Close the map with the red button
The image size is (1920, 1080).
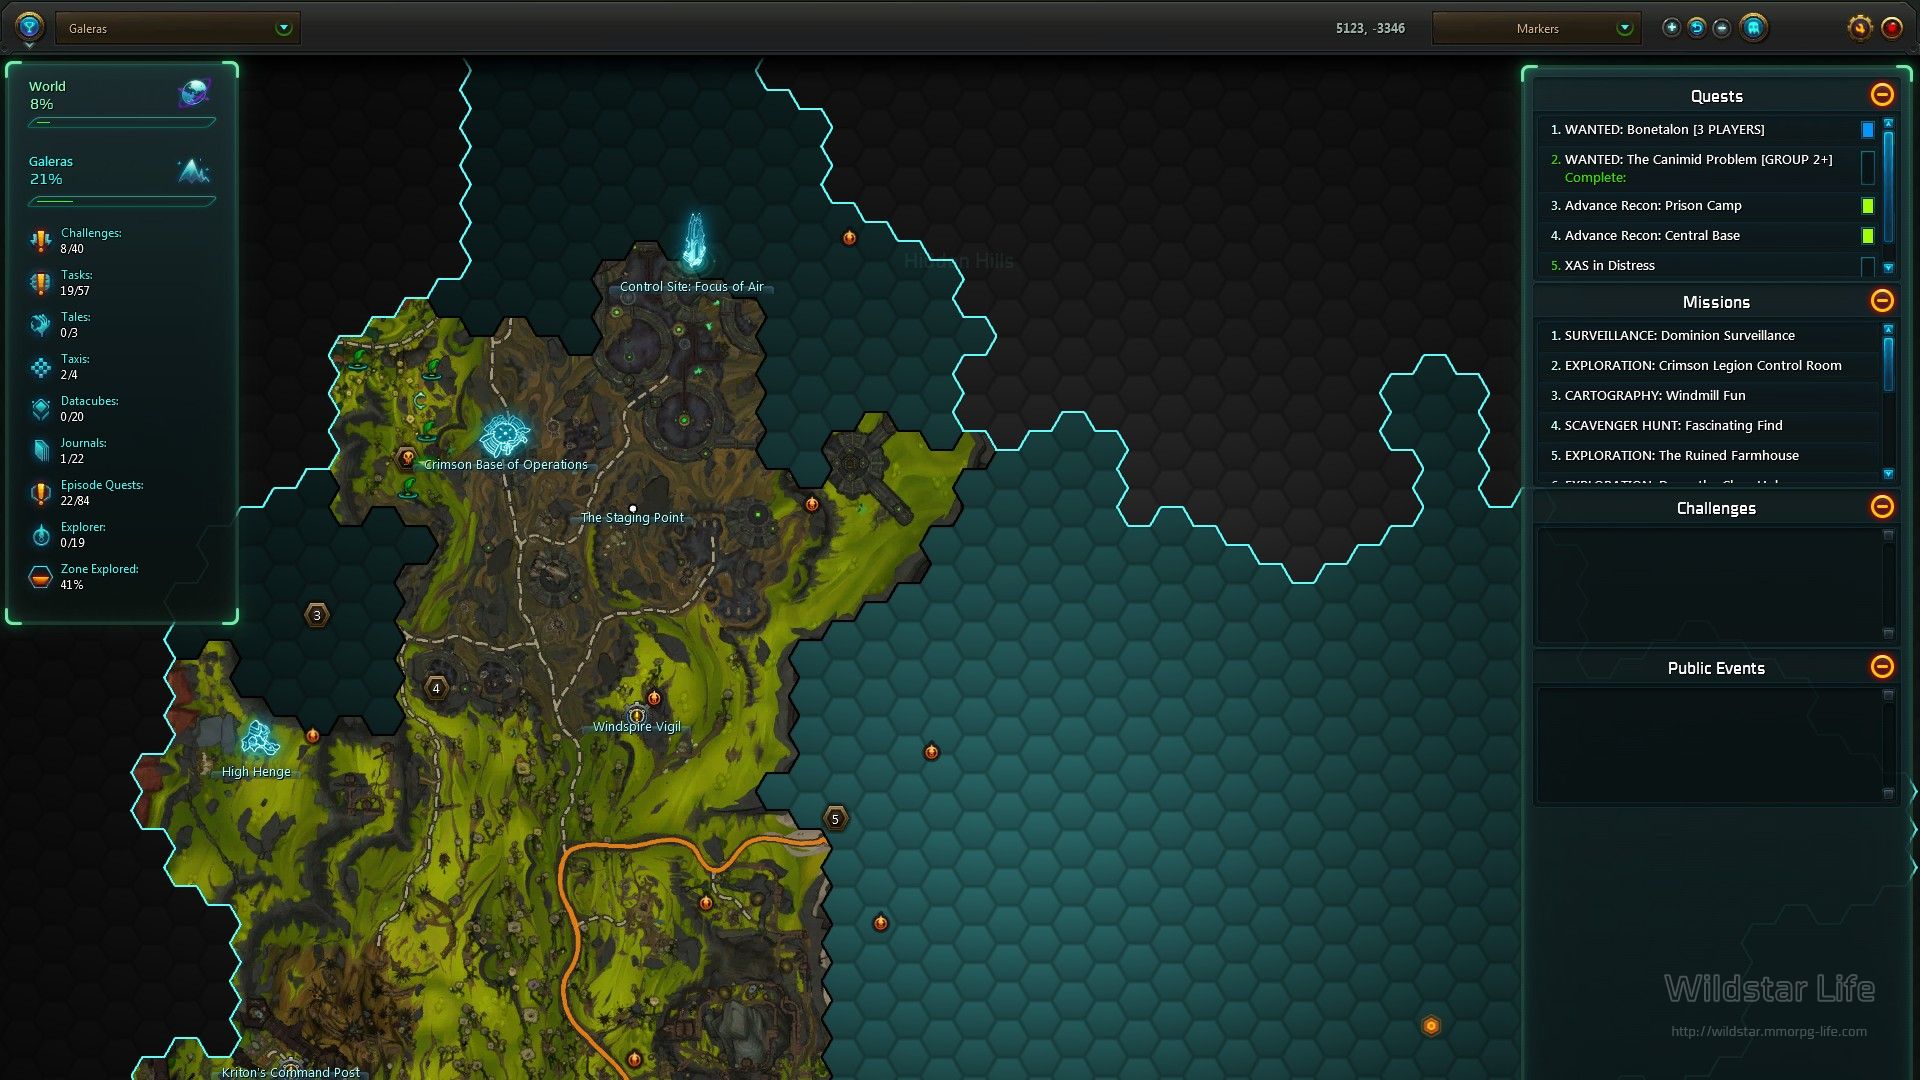coord(1892,28)
